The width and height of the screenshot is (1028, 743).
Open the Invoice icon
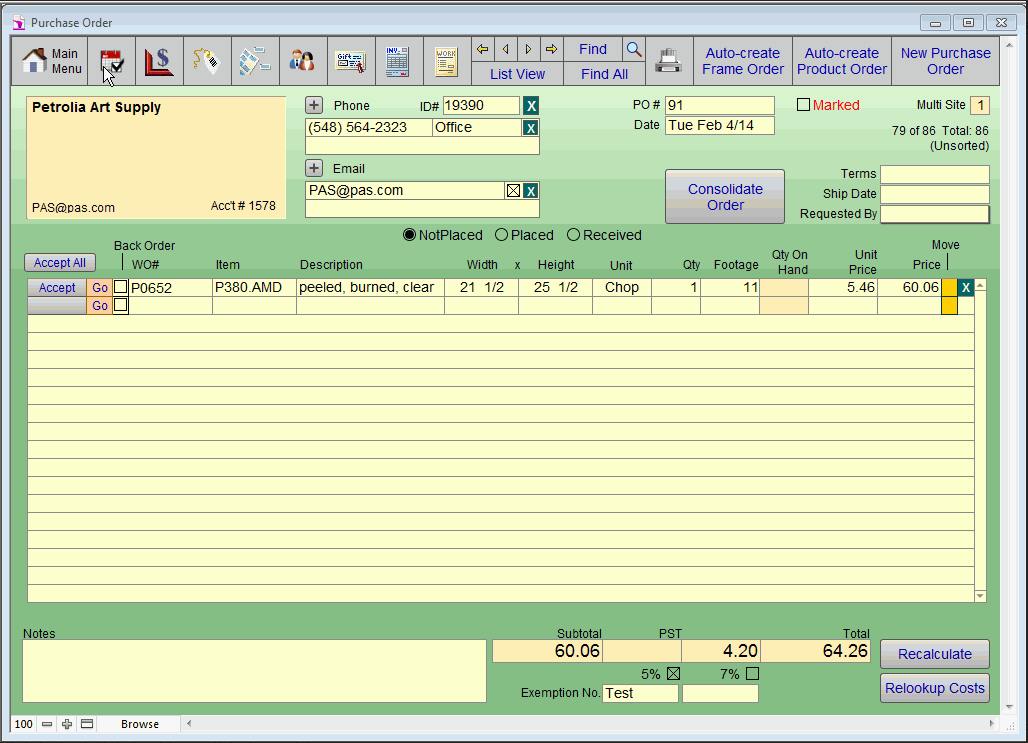[396, 60]
